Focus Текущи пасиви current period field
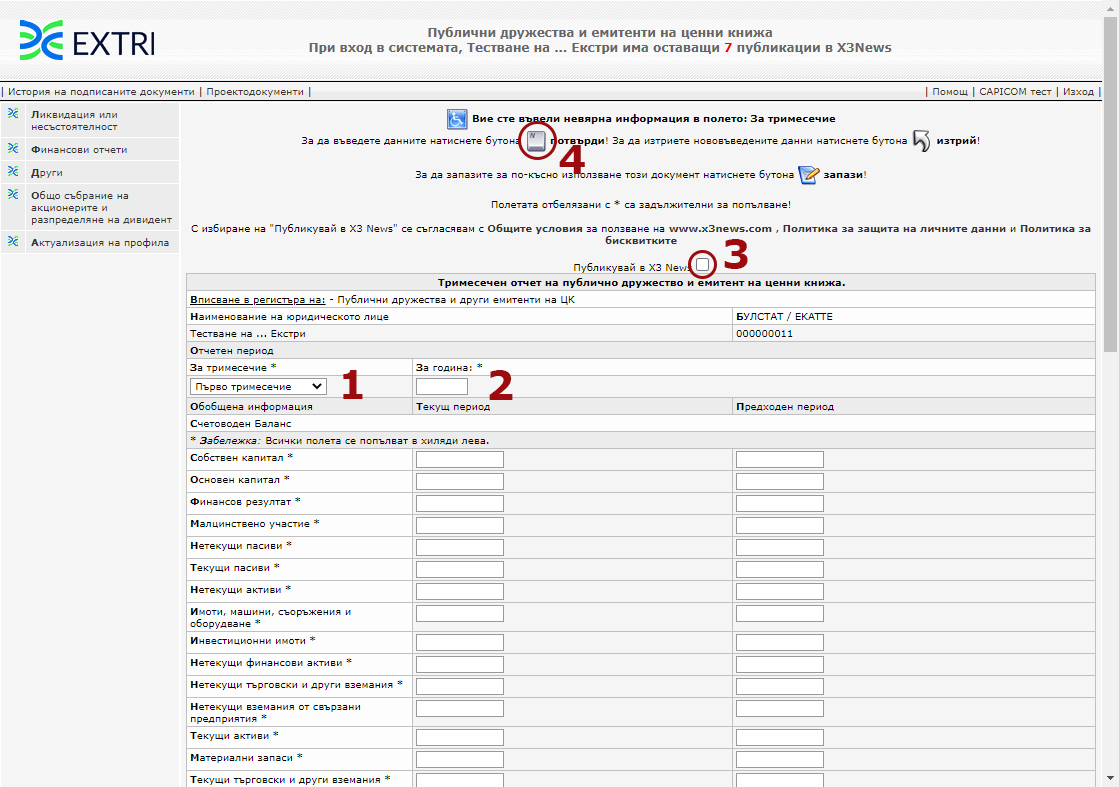 [x=460, y=569]
